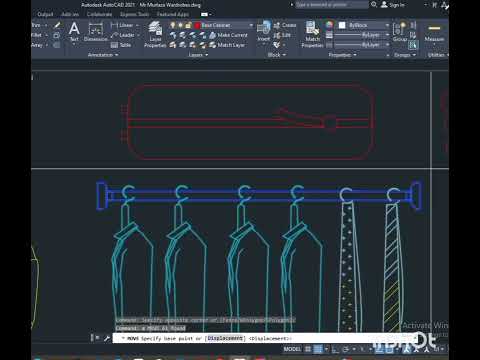Screen dimensions: 480x360
Task: Expand the Properties panel title
Action: click(x=342, y=55)
